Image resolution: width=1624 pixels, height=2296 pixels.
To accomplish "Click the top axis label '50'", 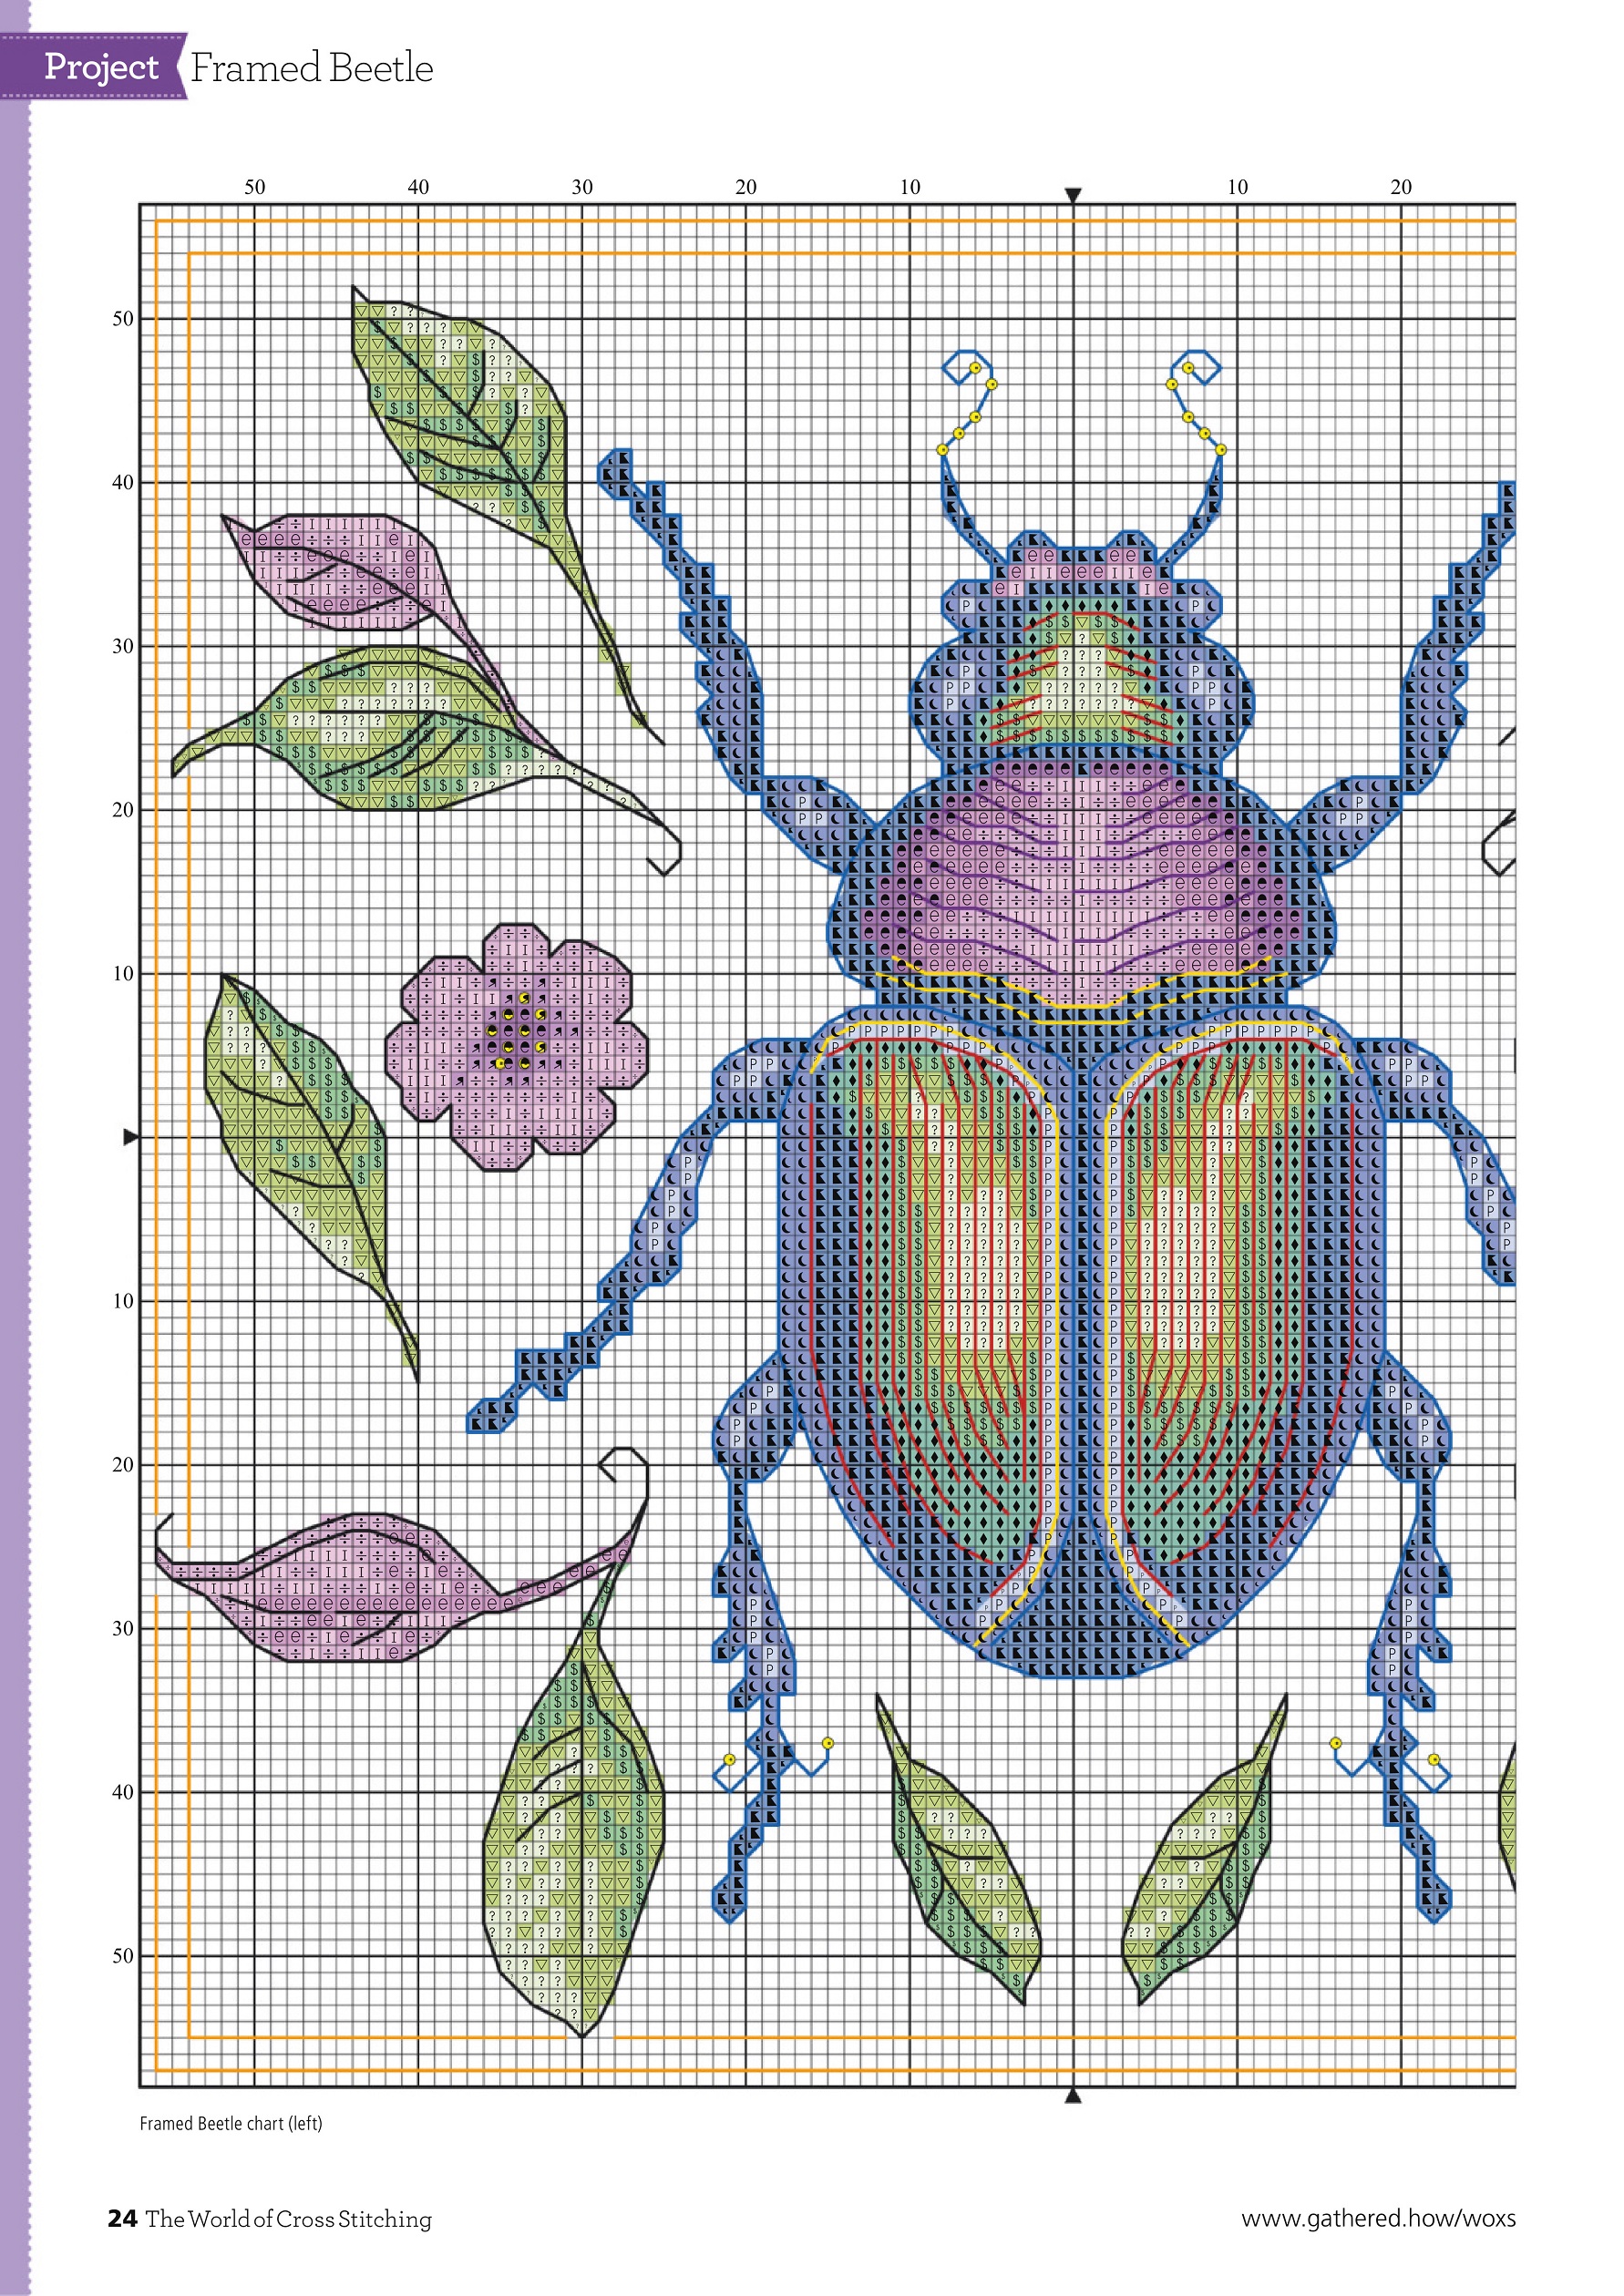I will (255, 187).
